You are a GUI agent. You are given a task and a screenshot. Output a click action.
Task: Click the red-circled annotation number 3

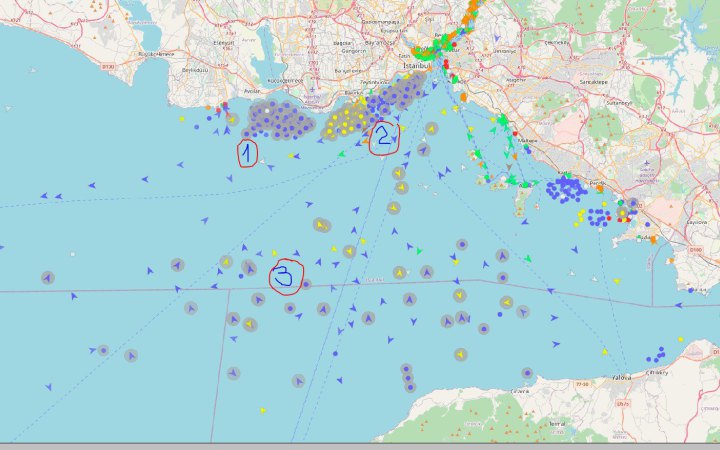285,277
